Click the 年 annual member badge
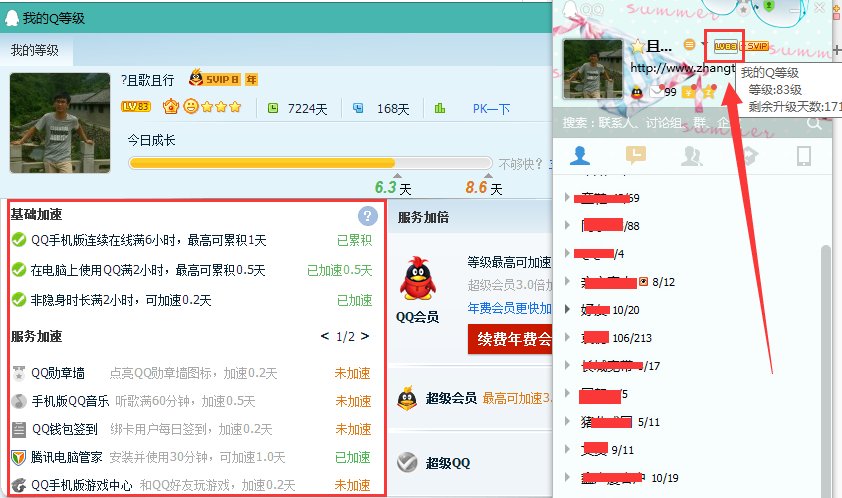The image size is (842, 498). coord(251,80)
